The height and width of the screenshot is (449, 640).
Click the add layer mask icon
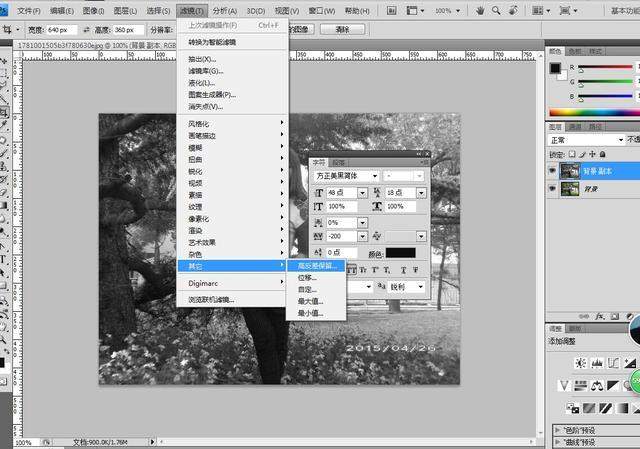[x=615, y=316]
